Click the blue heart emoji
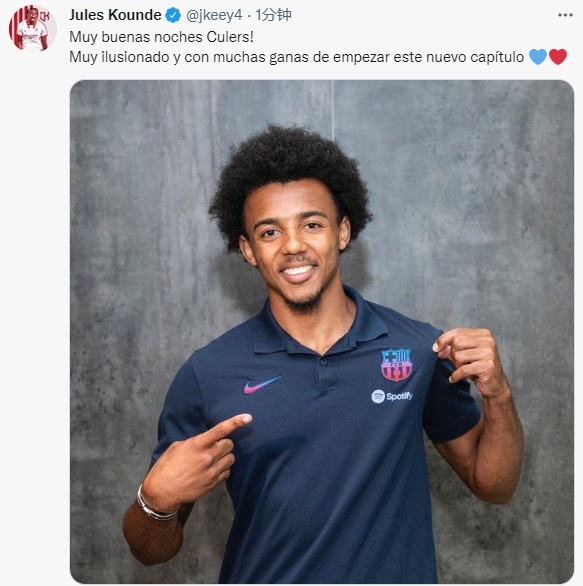This screenshot has height=586, width=583. point(538,57)
